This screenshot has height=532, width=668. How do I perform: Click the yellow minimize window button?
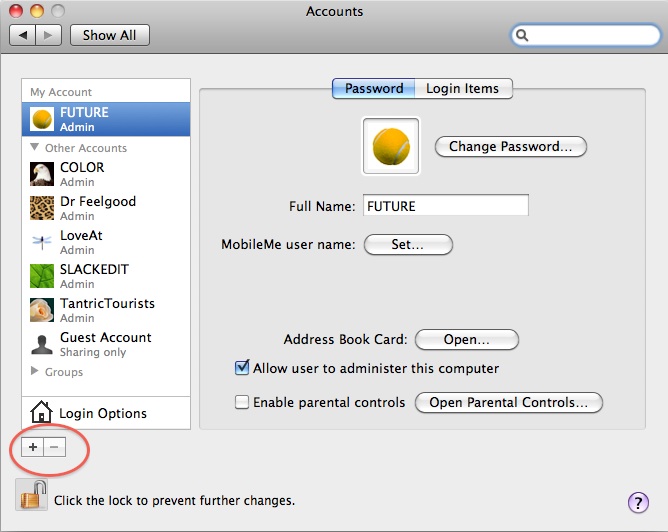click(37, 11)
